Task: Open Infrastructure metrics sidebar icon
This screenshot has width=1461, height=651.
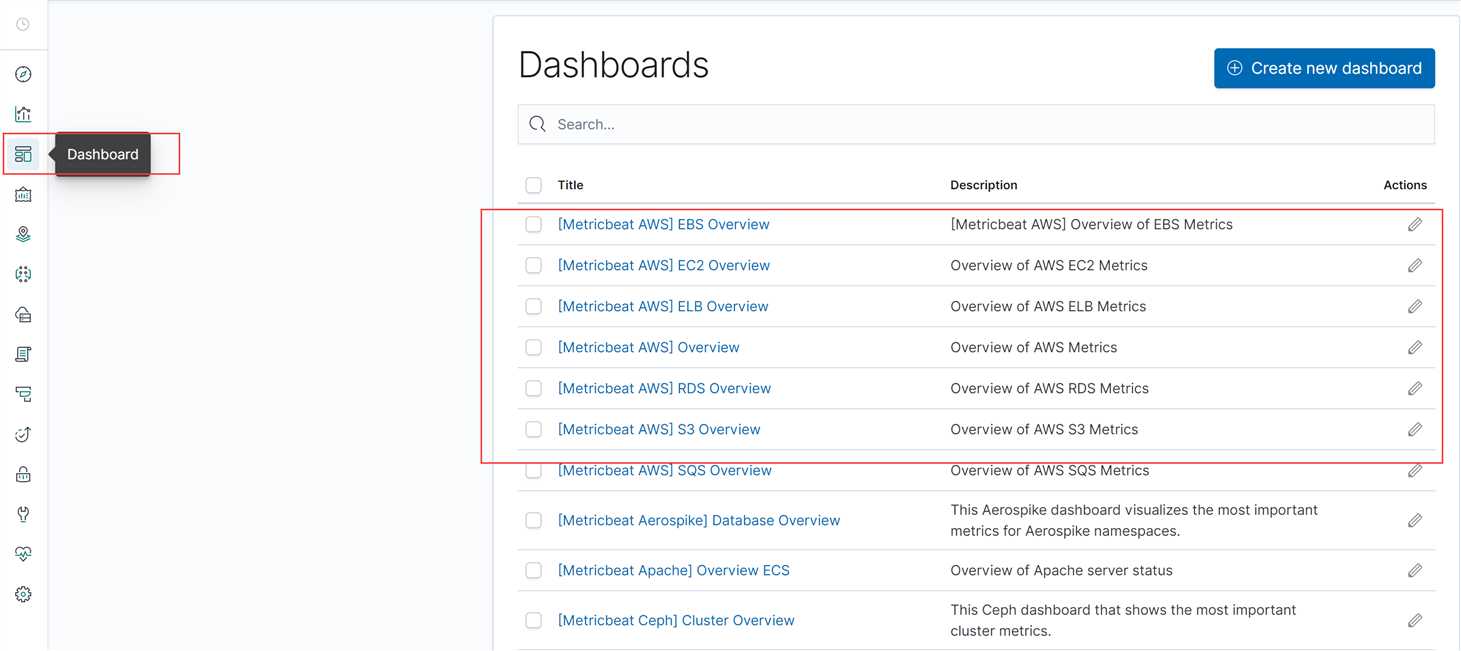Action: 23,314
